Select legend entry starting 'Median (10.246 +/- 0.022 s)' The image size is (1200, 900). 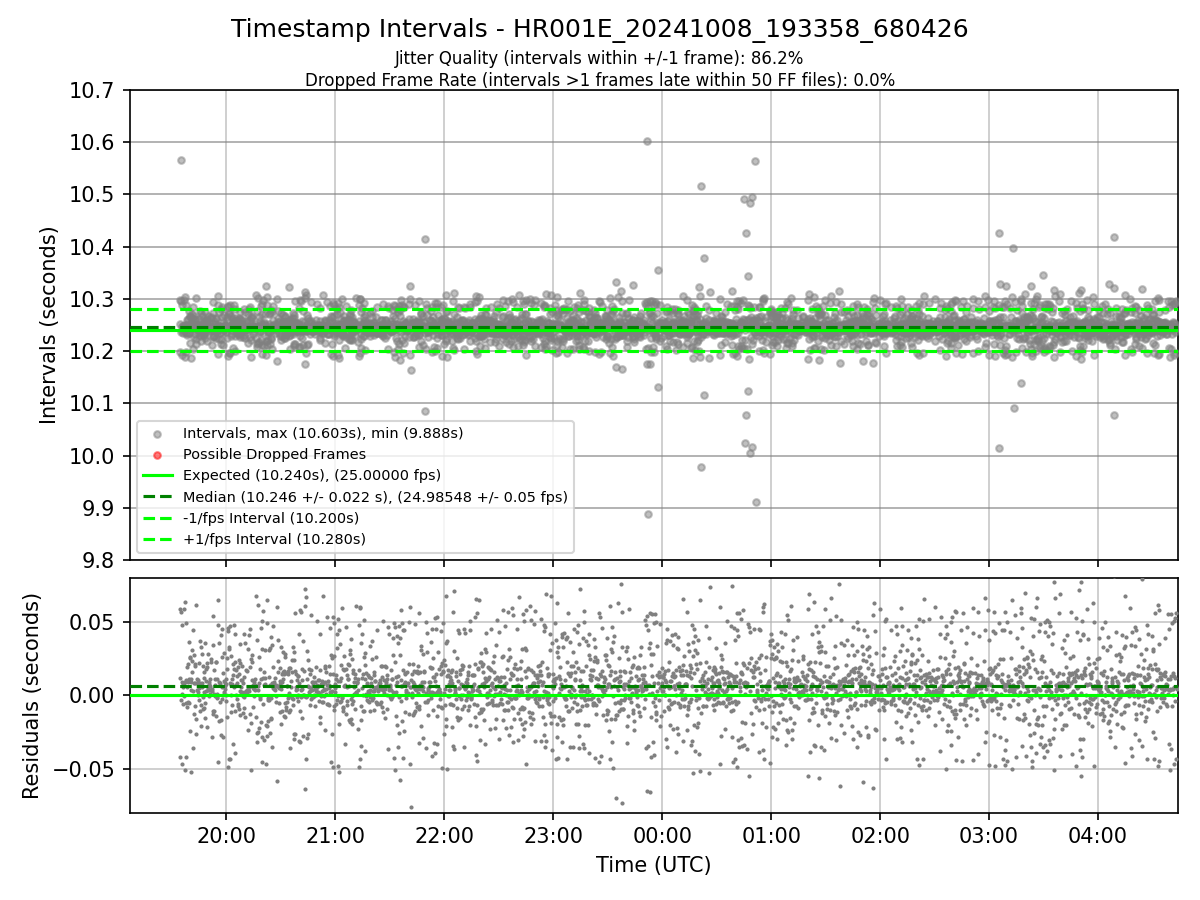click(375, 496)
